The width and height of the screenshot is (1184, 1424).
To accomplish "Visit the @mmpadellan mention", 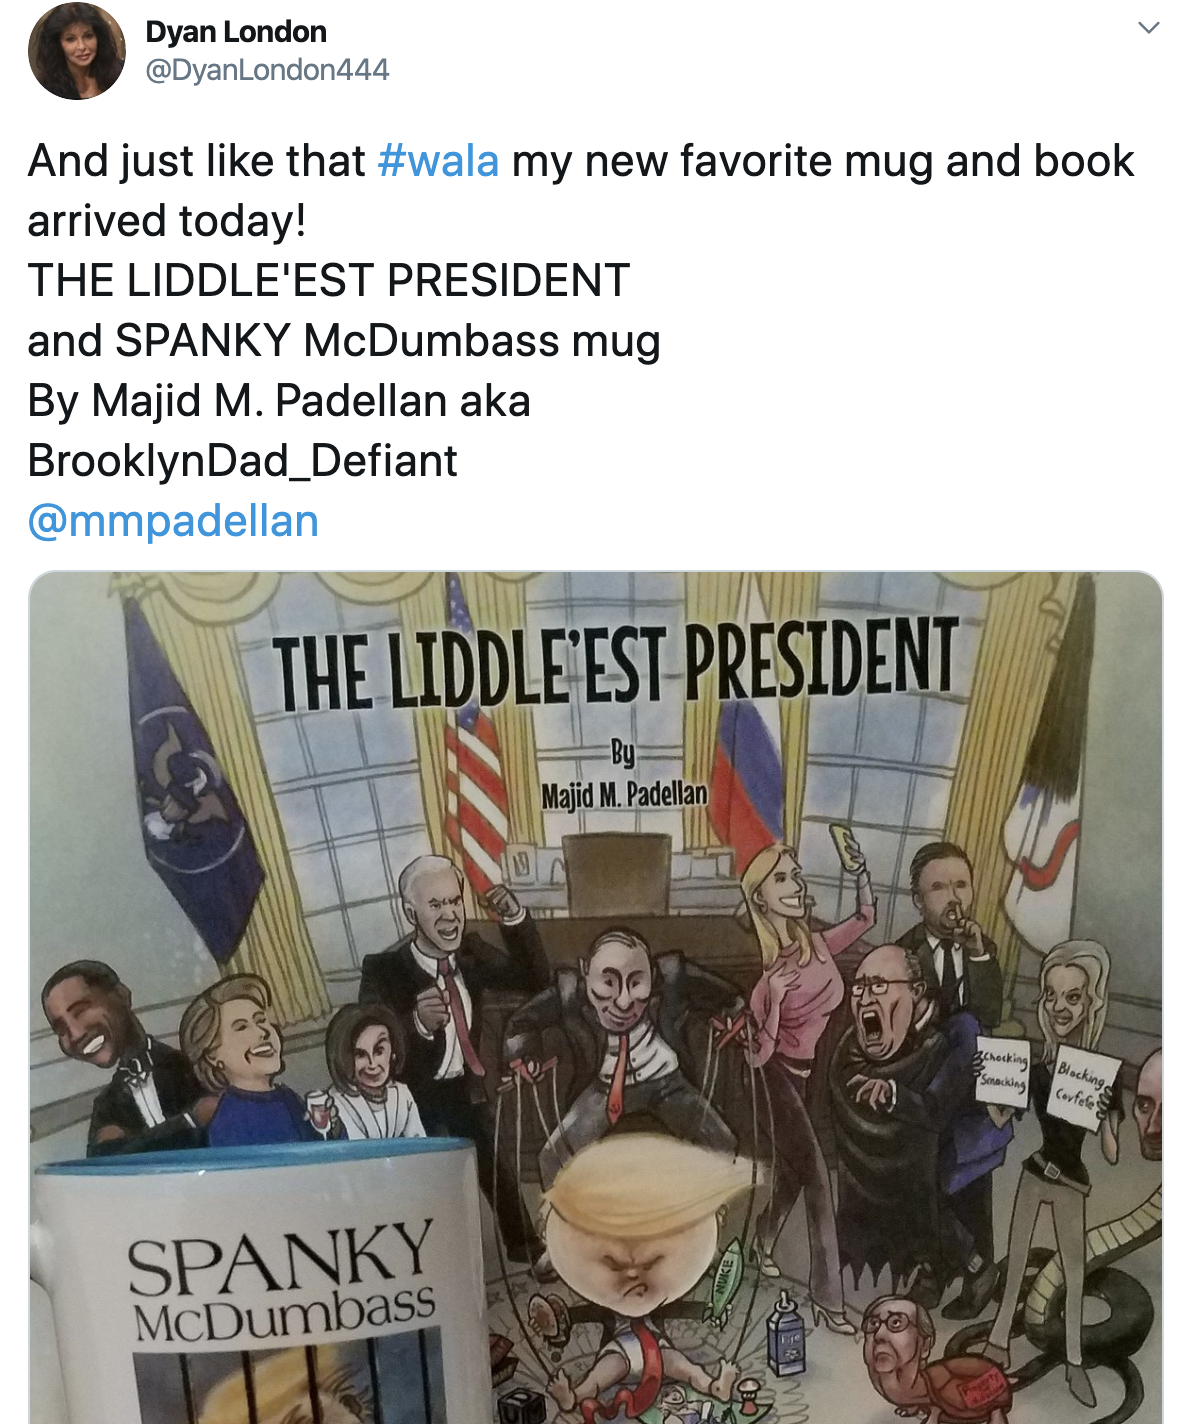I will 173,521.
